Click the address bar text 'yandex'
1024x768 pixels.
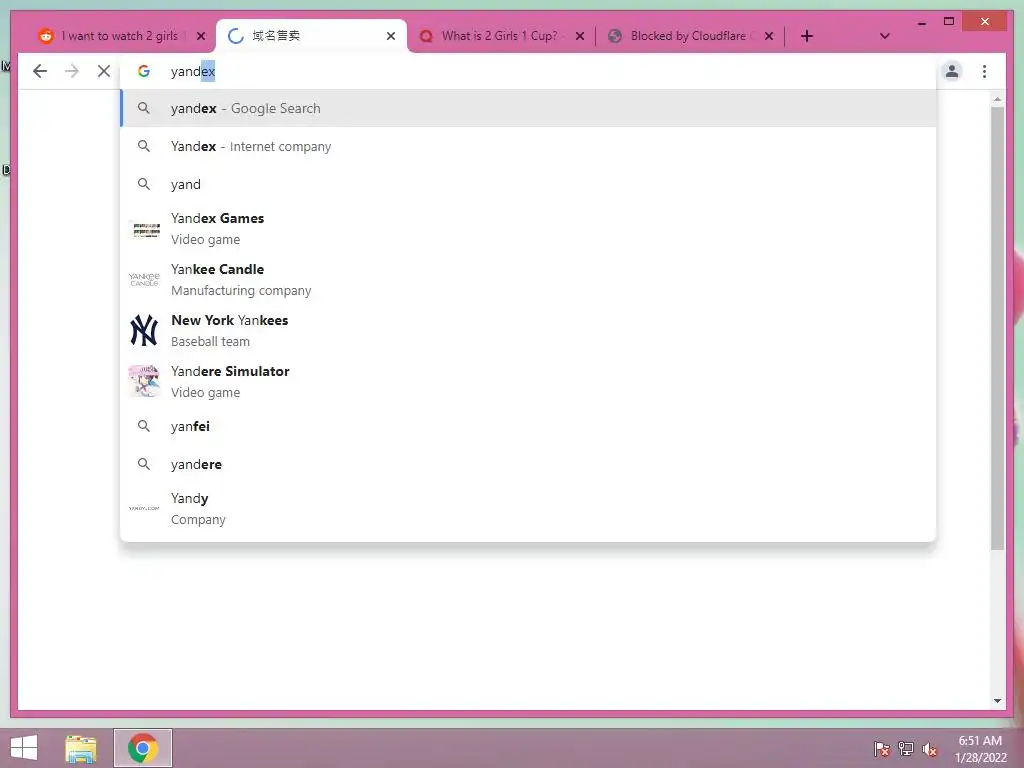pyautogui.click(x=193, y=71)
